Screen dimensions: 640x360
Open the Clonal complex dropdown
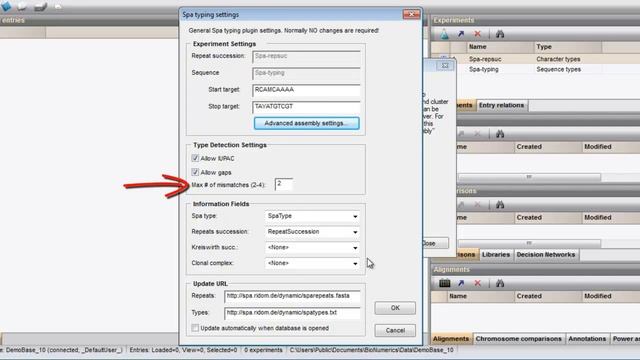[x=312, y=263]
